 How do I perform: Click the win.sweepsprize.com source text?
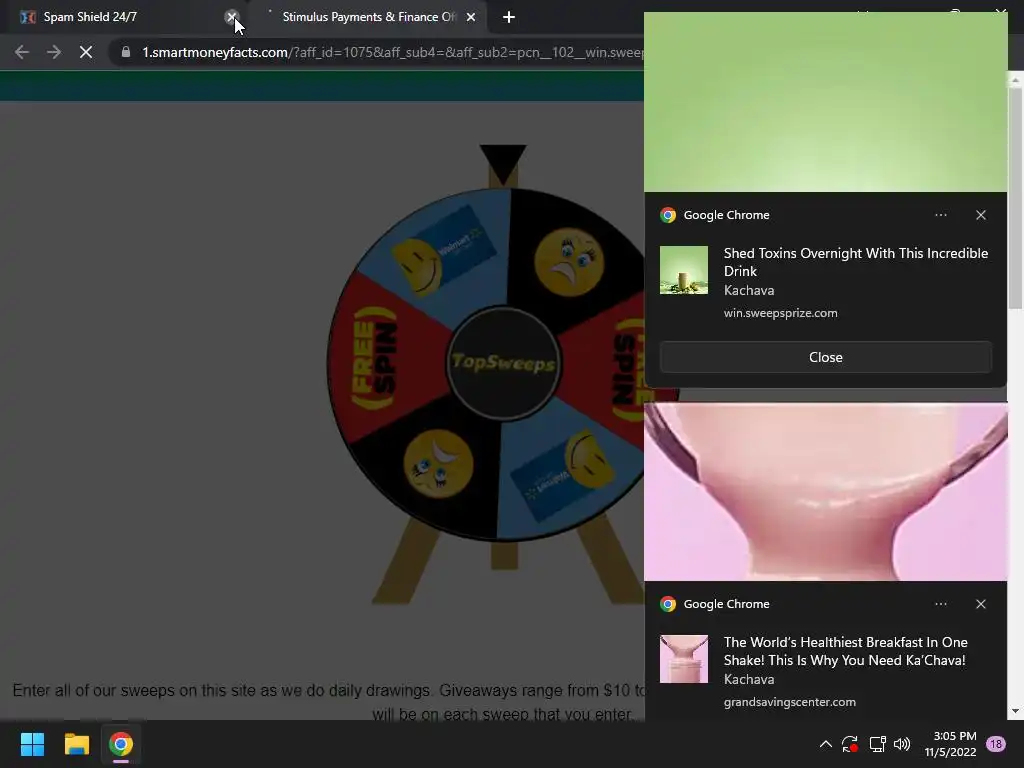[x=780, y=313]
